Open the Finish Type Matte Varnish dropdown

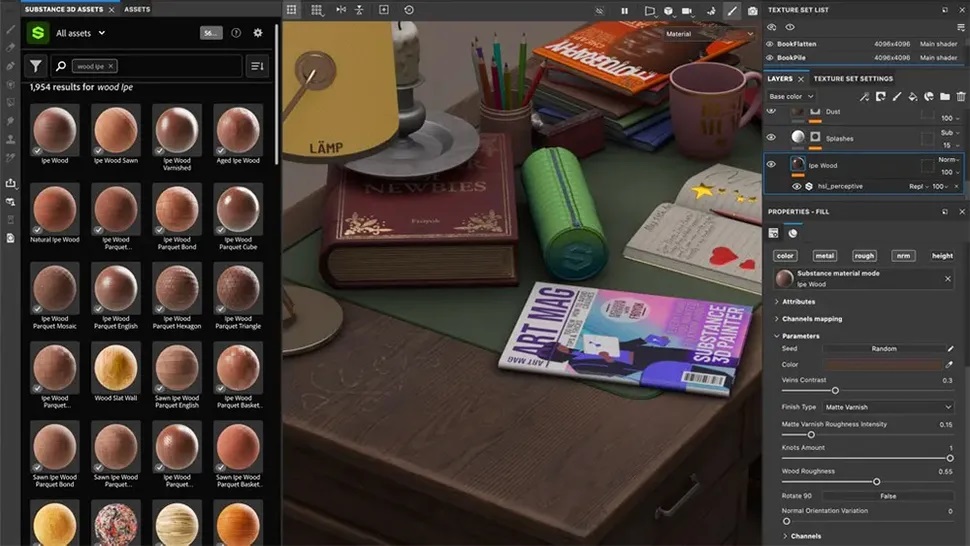point(888,407)
